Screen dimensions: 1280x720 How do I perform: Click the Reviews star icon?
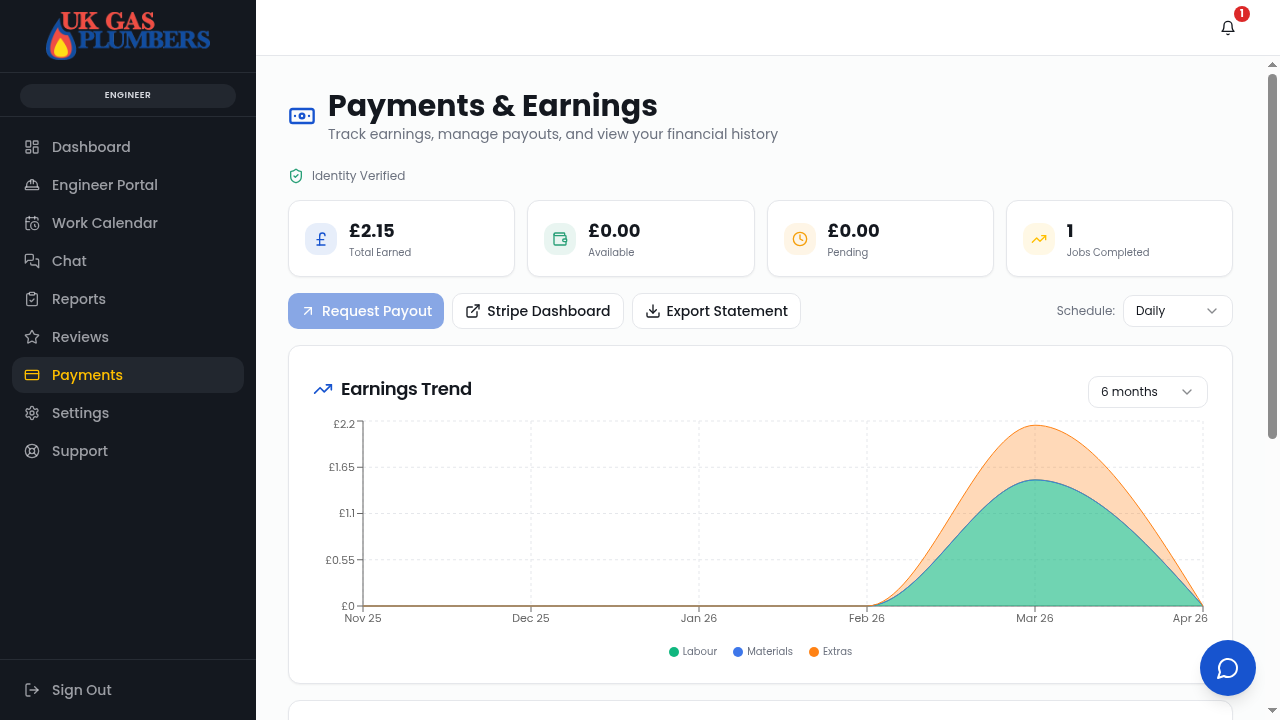click(x=32, y=337)
